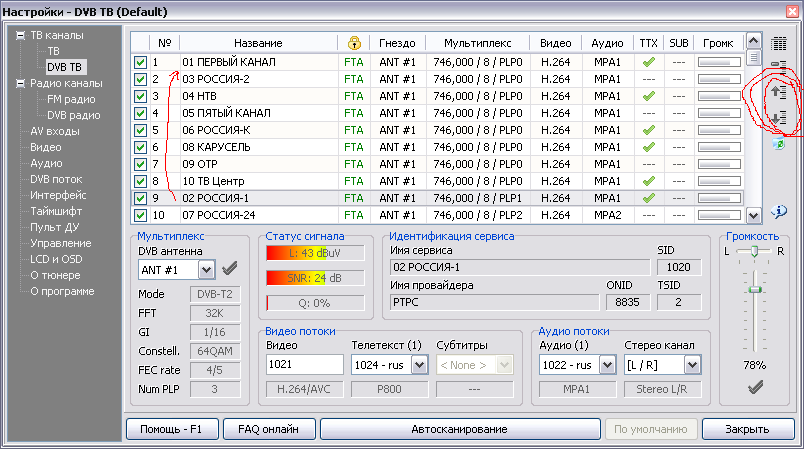Disable 08 КАРУСЕЛЬ channel checkbox

click(x=141, y=147)
